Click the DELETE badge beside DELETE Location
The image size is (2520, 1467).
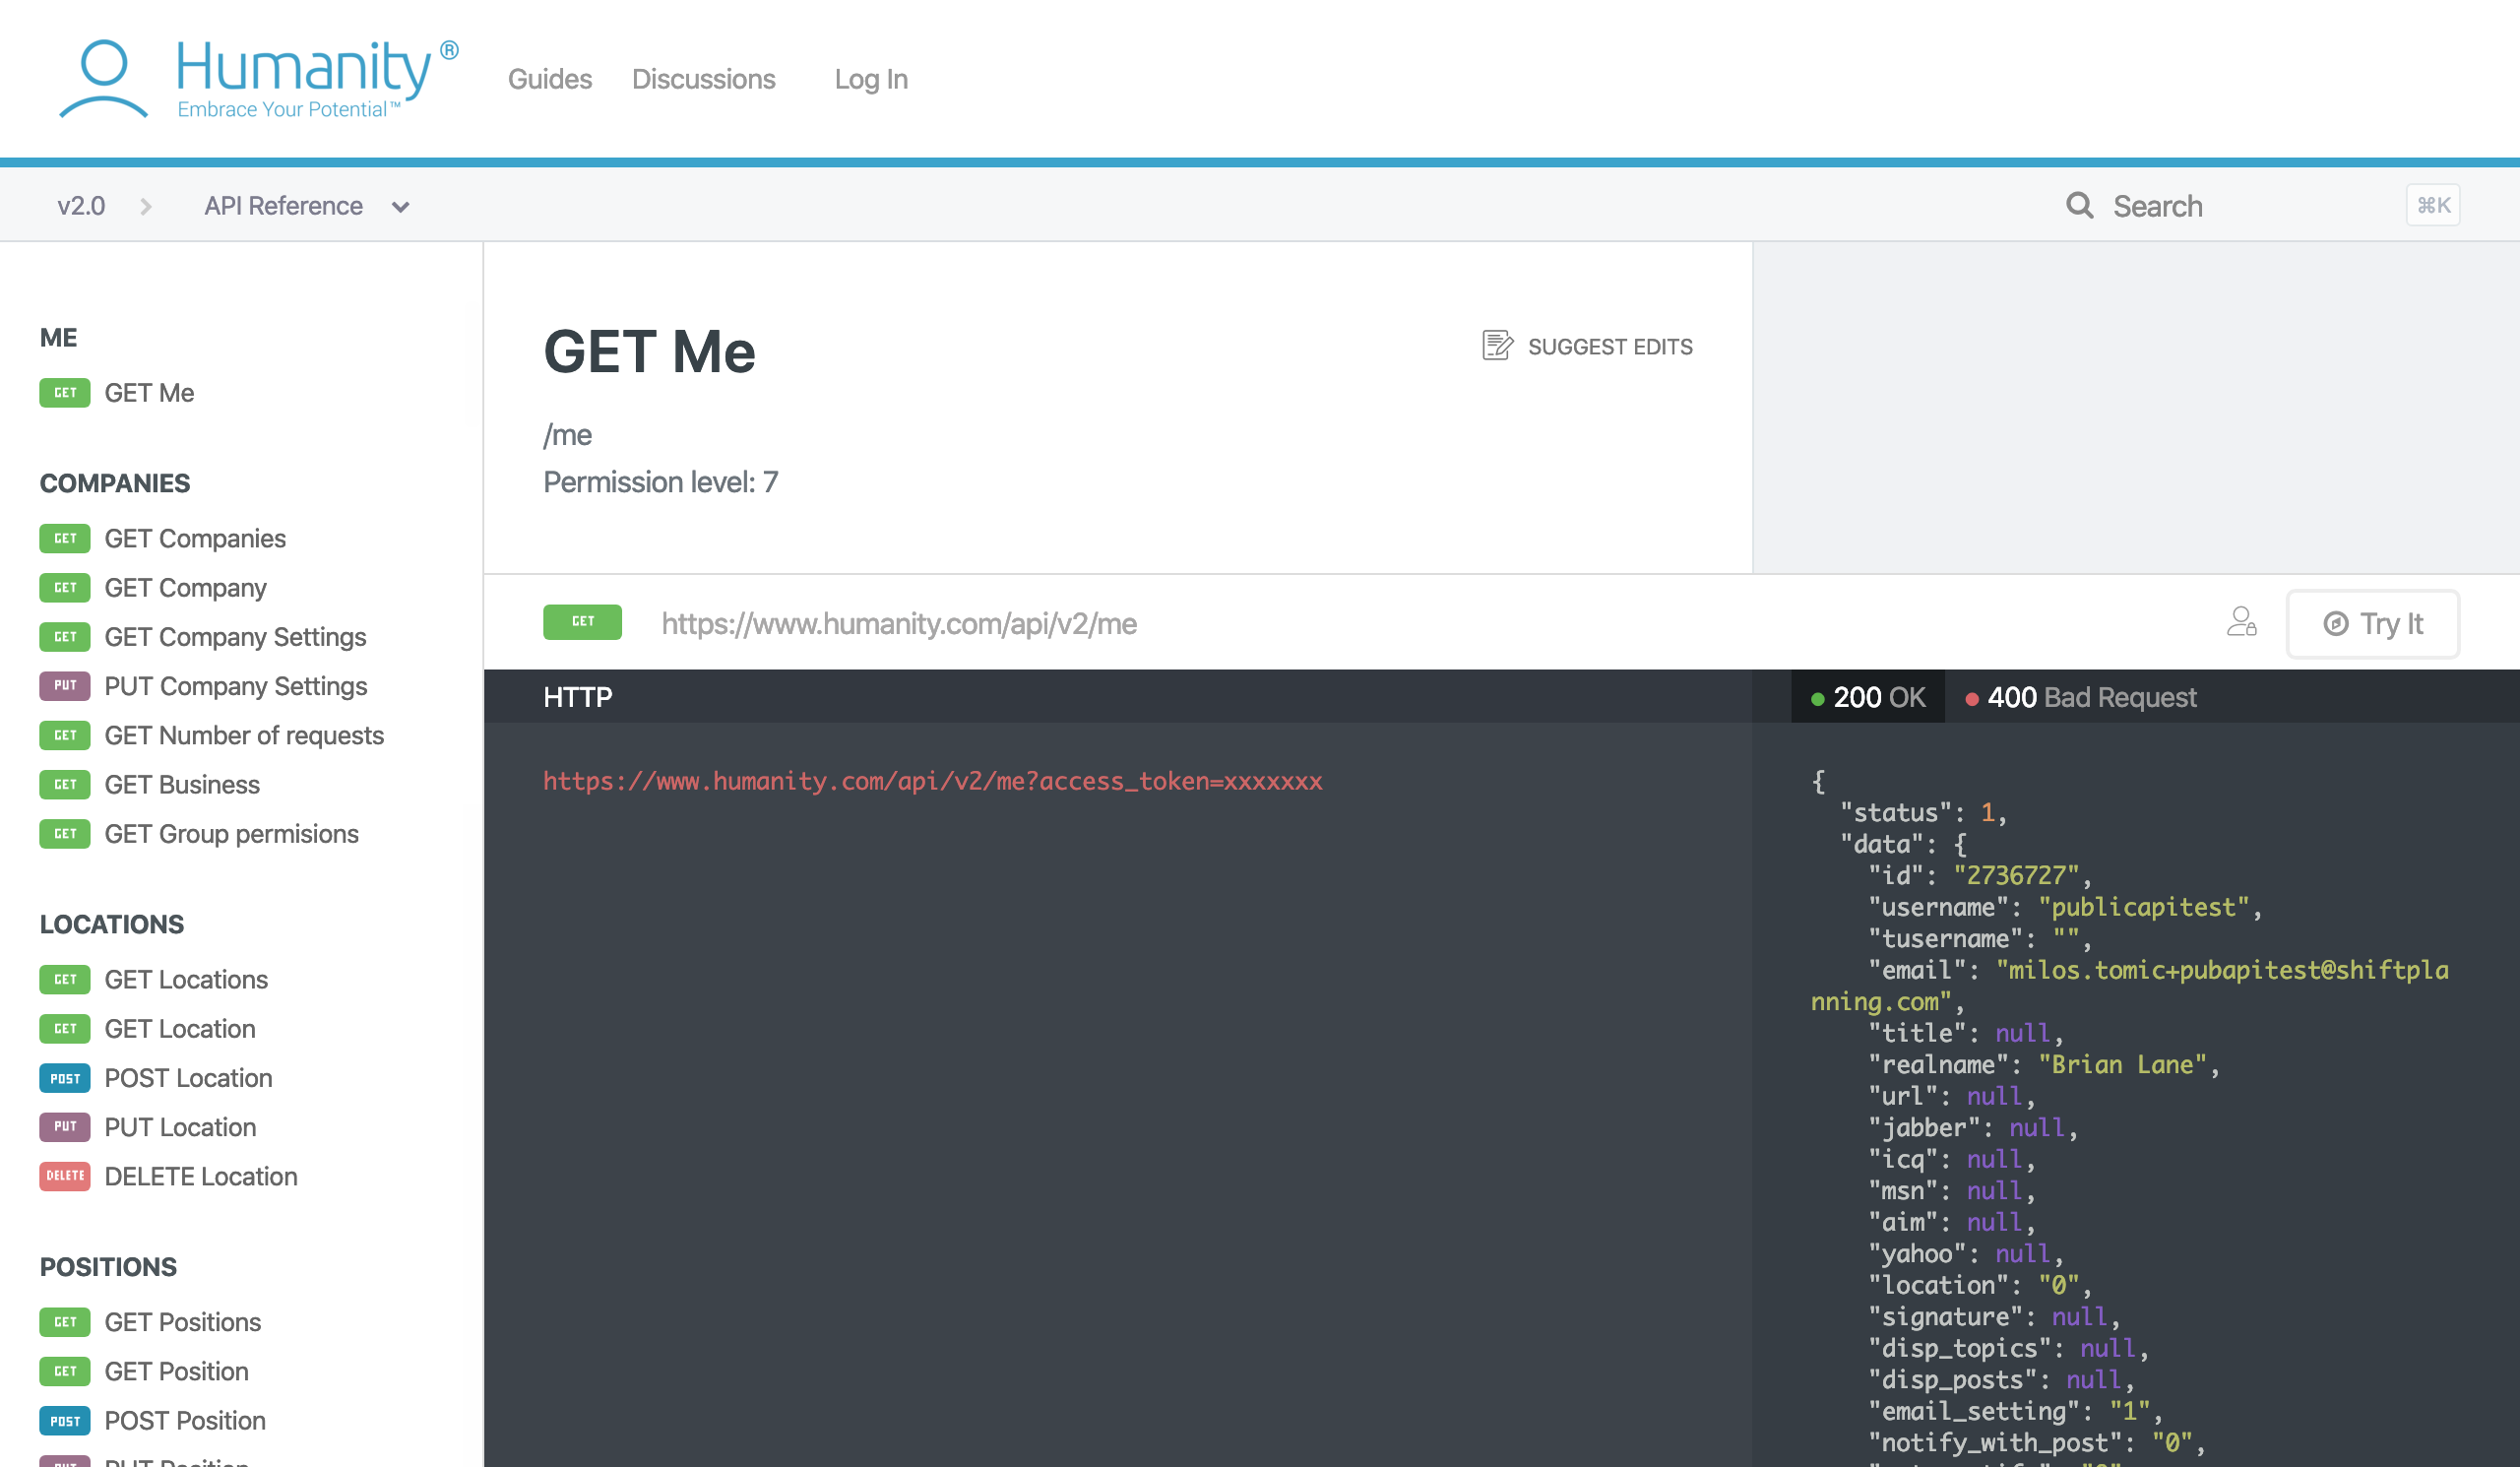tap(64, 1176)
